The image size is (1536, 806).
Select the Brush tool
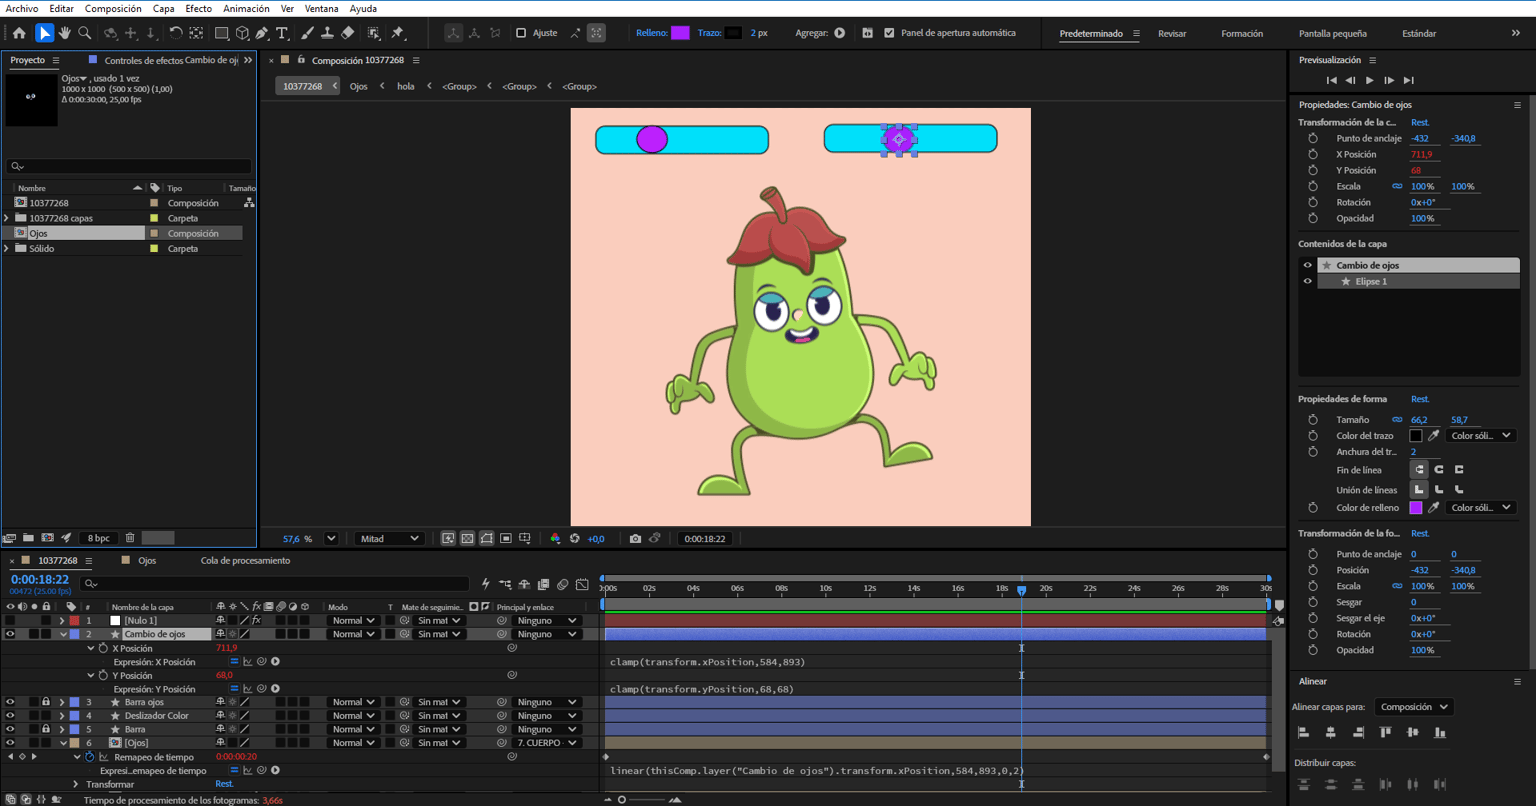click(308, 33)
